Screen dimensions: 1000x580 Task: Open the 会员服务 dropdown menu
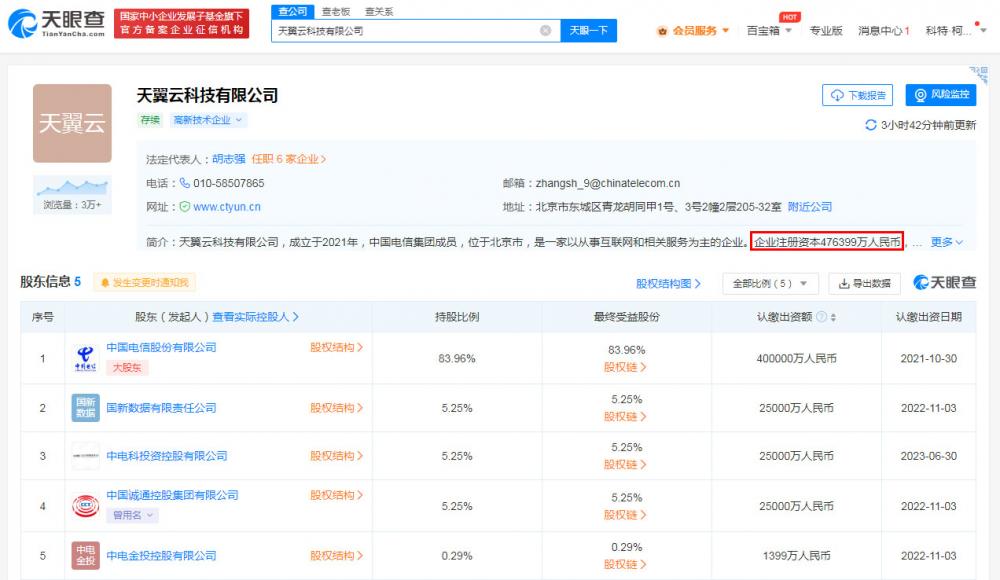pyautogui.click(x=693, y=31)
